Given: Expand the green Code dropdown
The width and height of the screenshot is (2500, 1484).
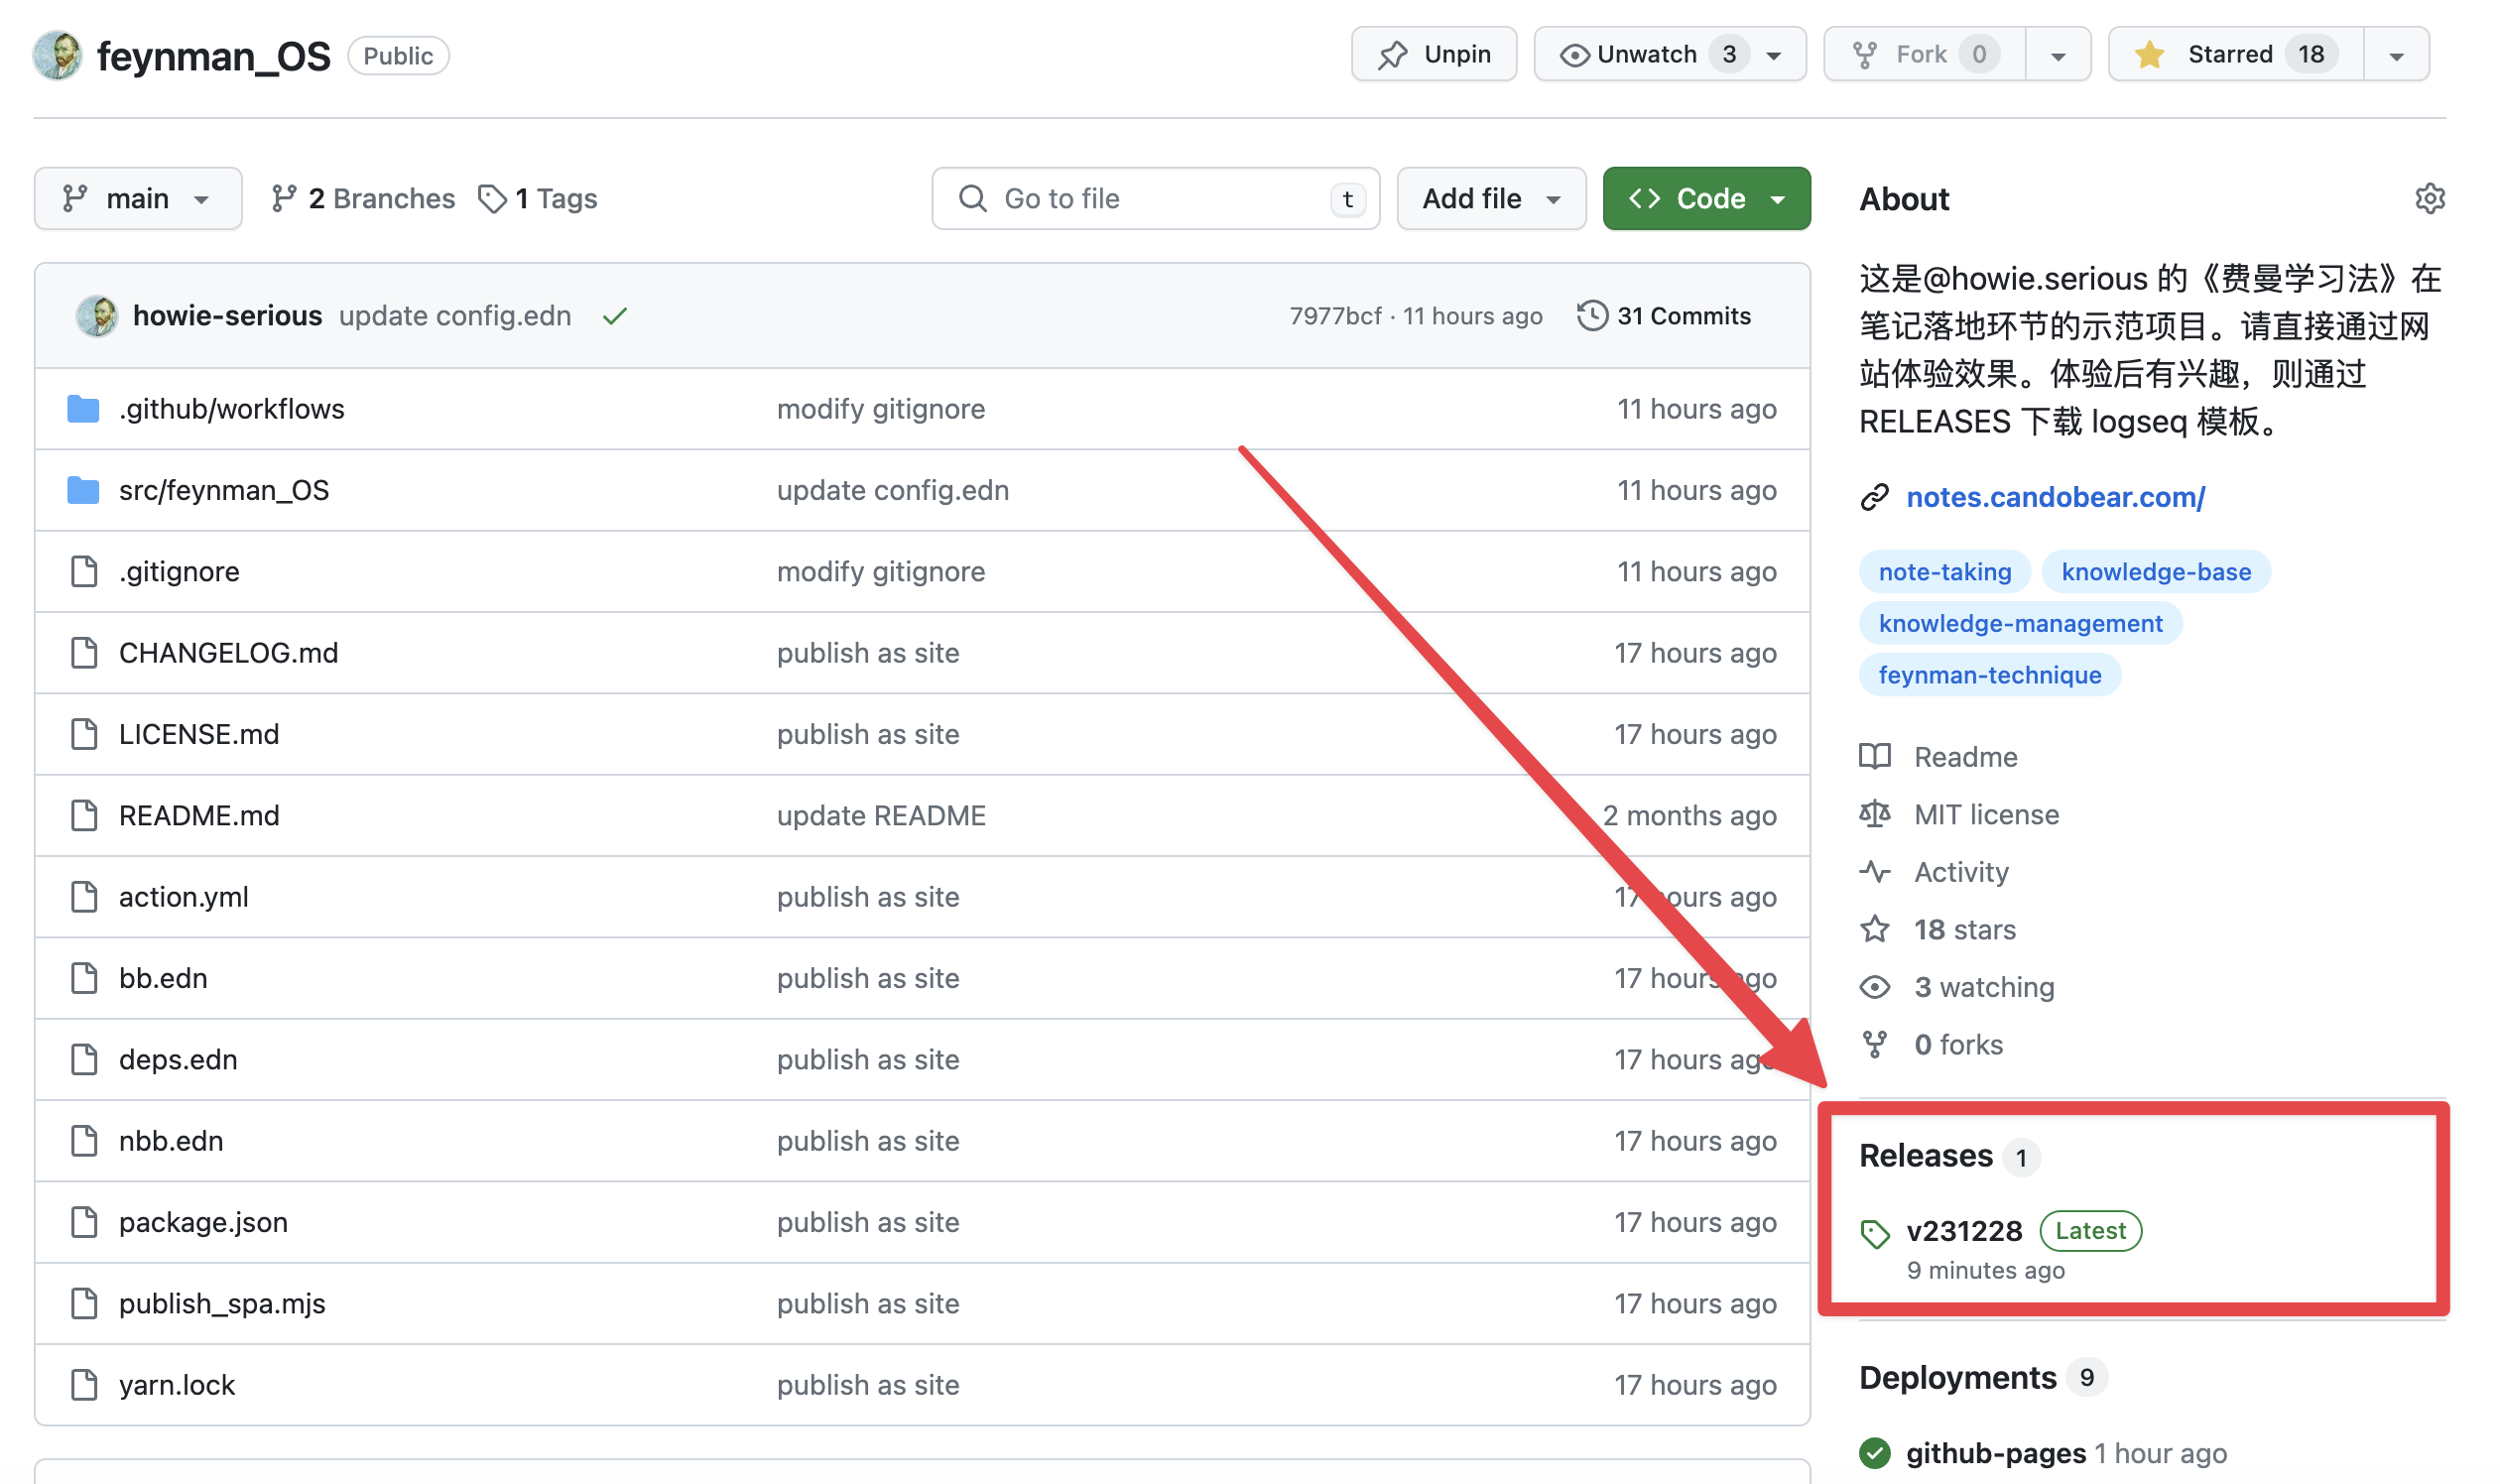Looking at the screenshot, I should [1705, 198].
